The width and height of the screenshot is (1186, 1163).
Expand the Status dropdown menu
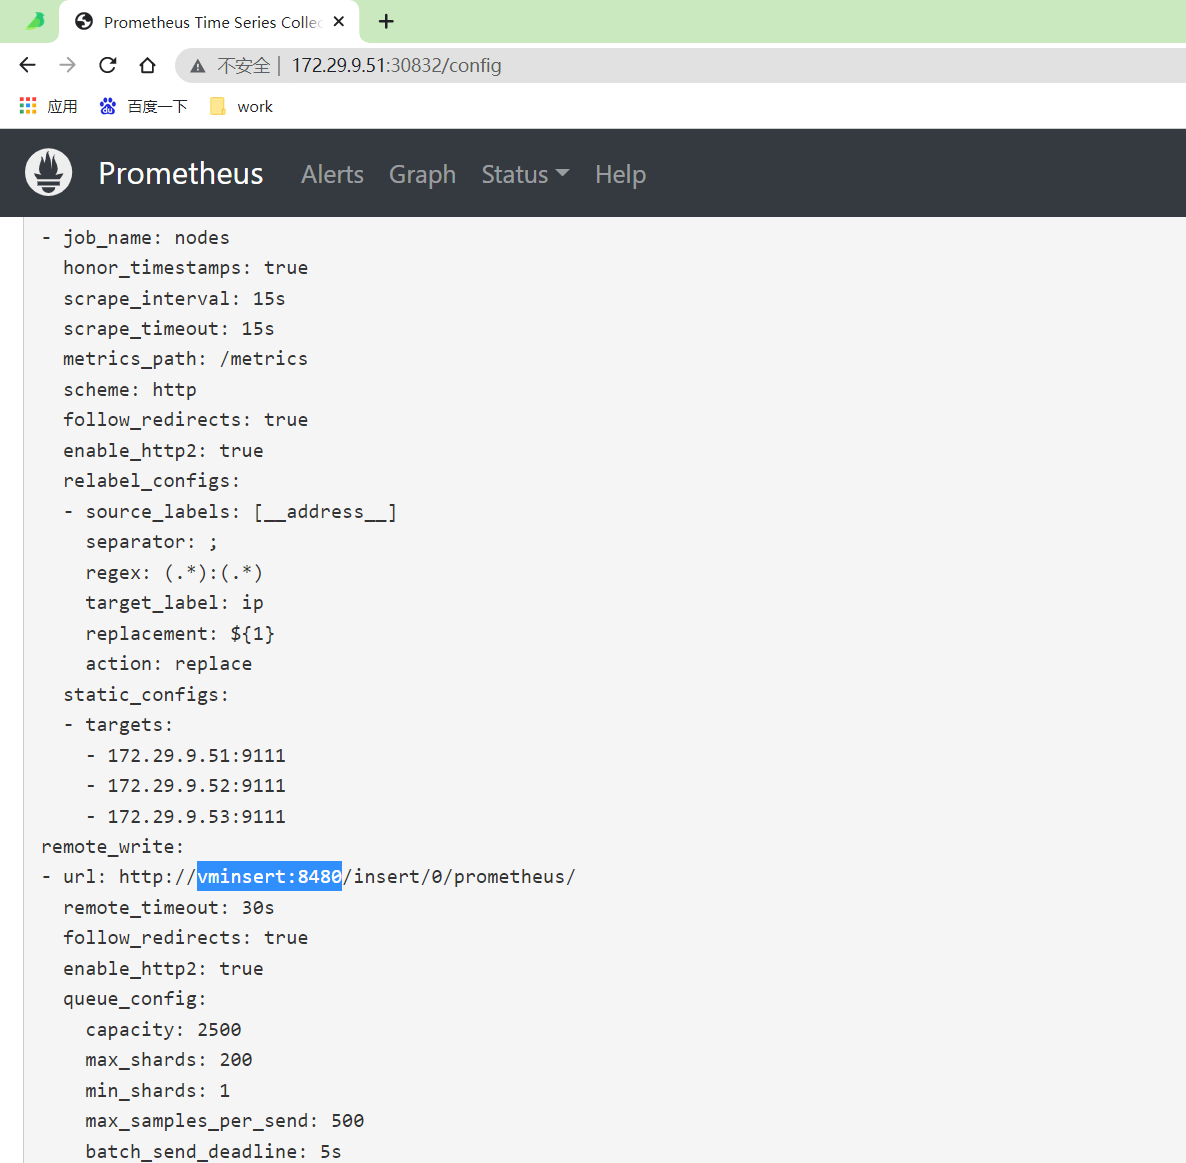[x=525, y=175]
